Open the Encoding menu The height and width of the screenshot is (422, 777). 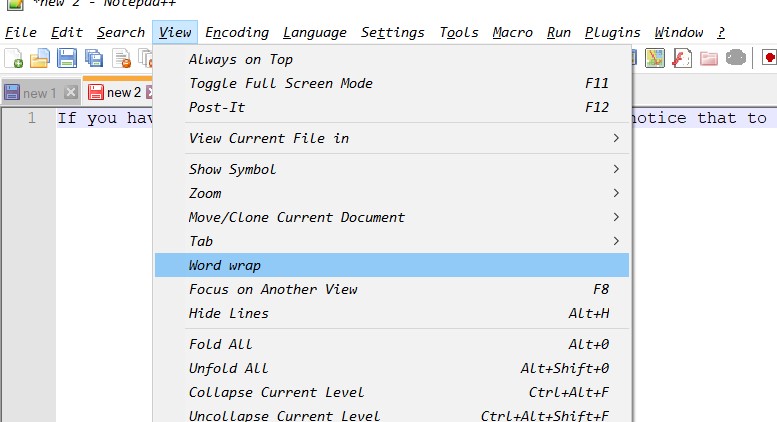click(237, 33)
